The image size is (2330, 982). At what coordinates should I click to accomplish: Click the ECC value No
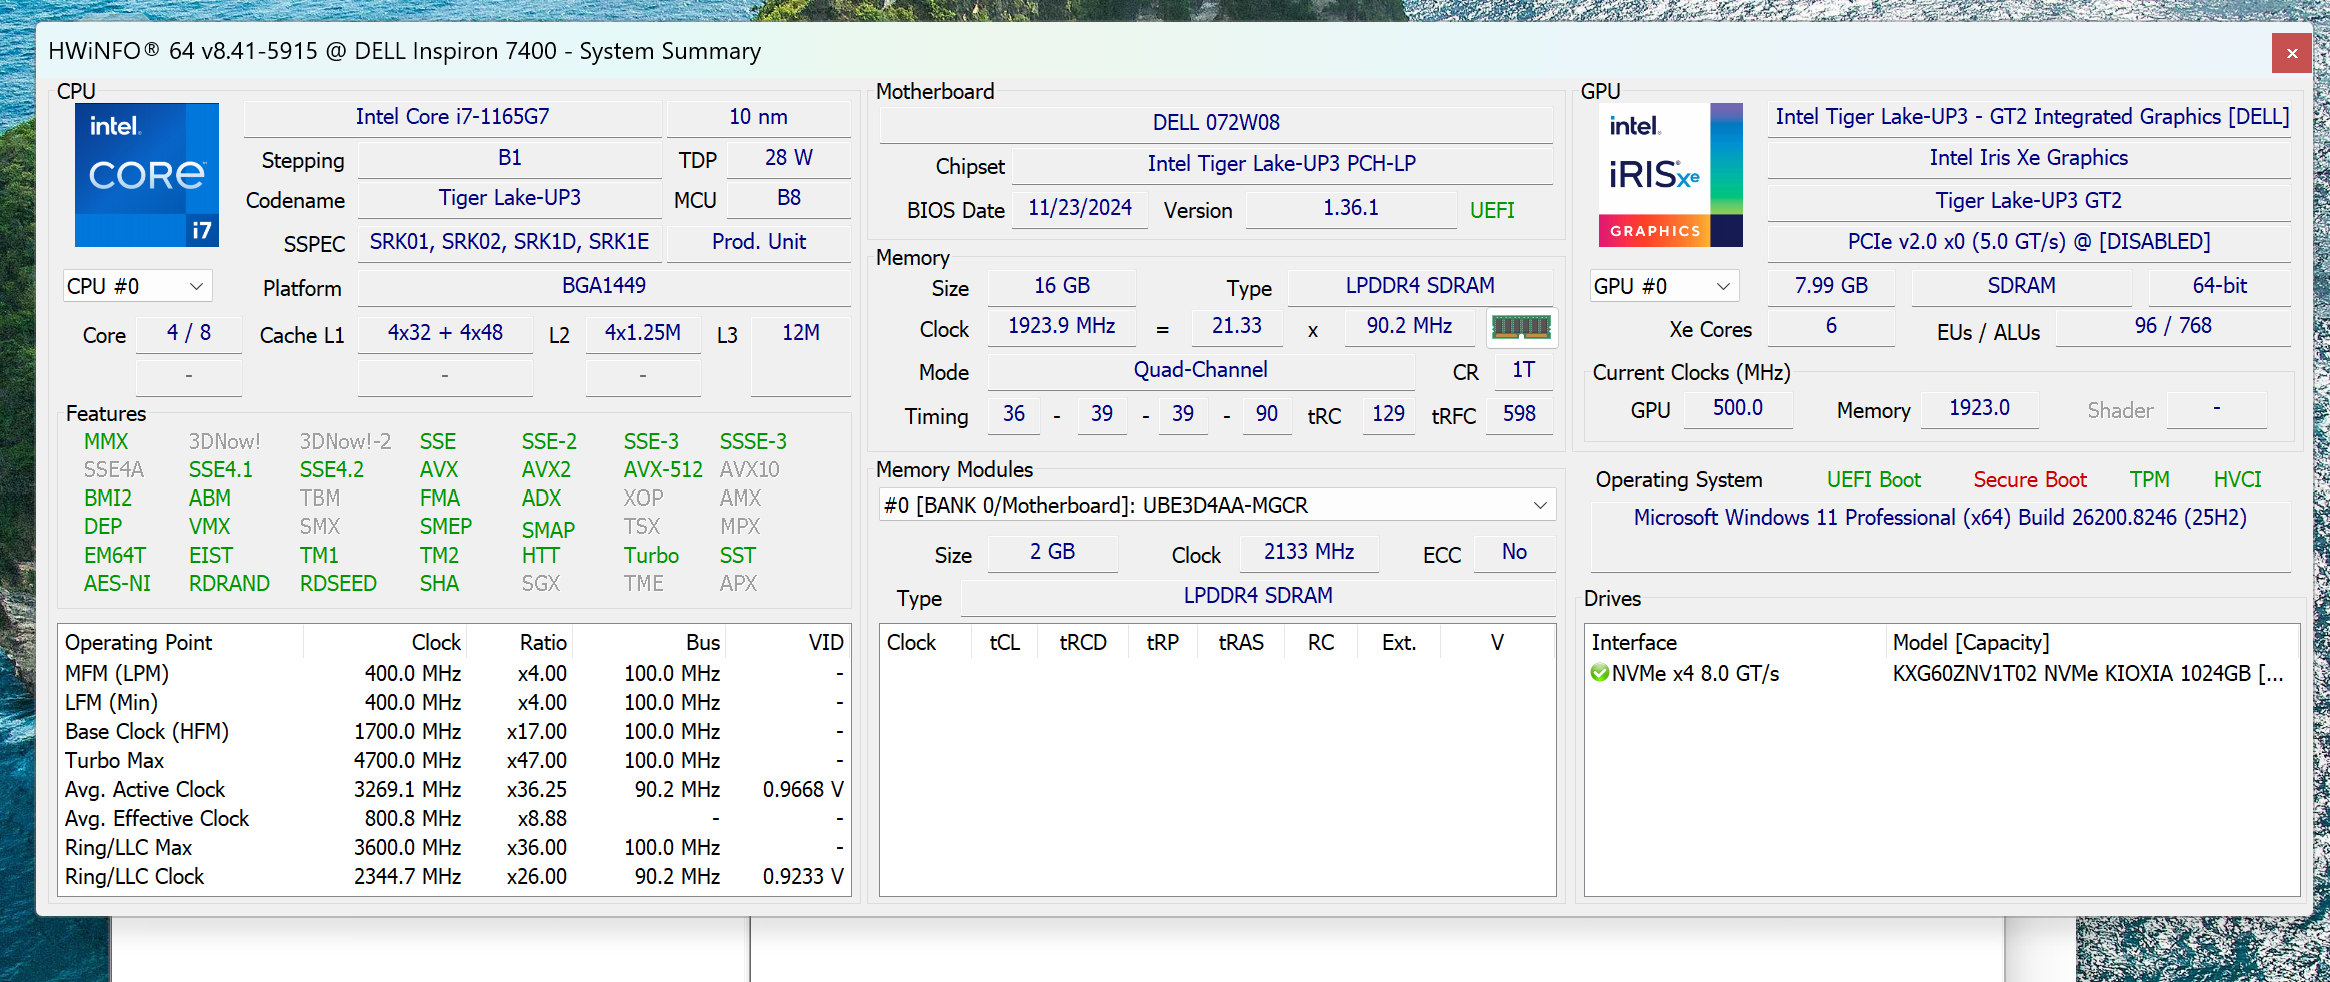pyautogui.click(x=1514, y=552)
